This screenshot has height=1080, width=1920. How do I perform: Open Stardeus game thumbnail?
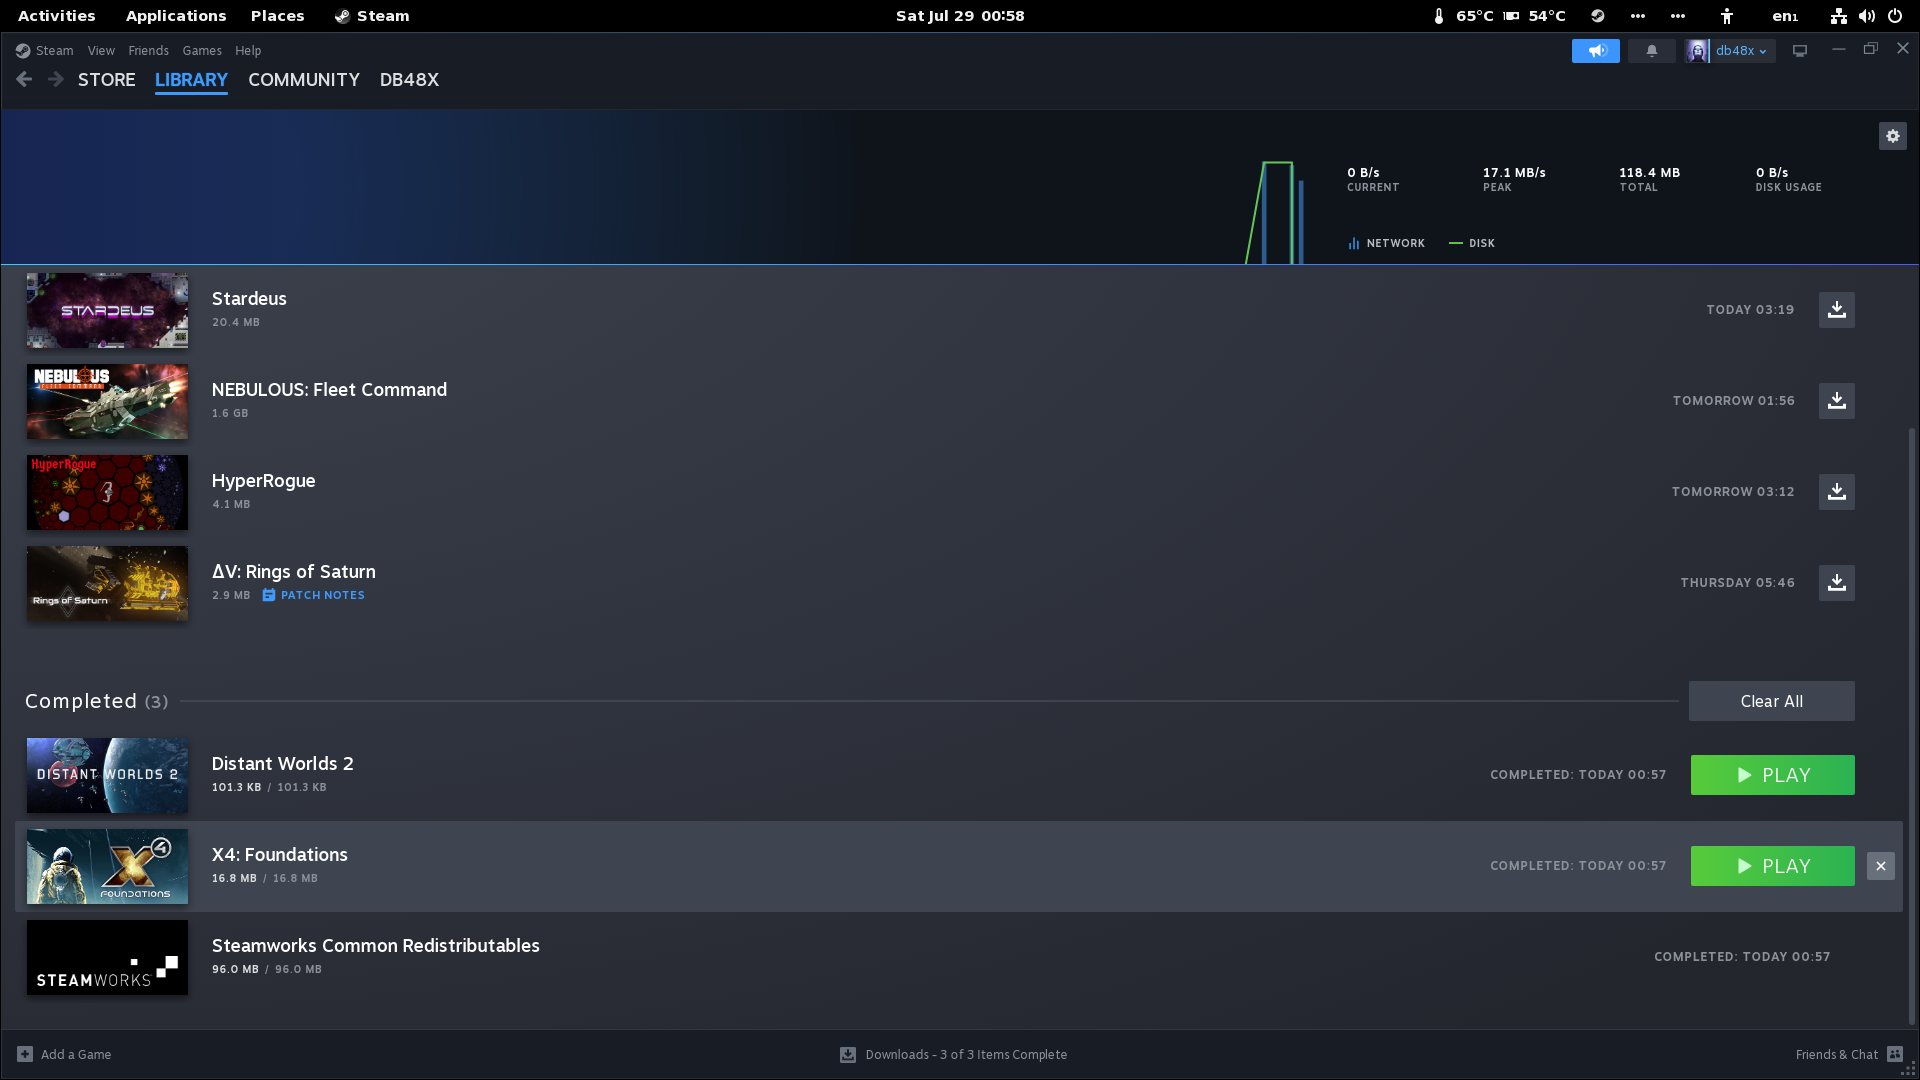pos(107,310)
